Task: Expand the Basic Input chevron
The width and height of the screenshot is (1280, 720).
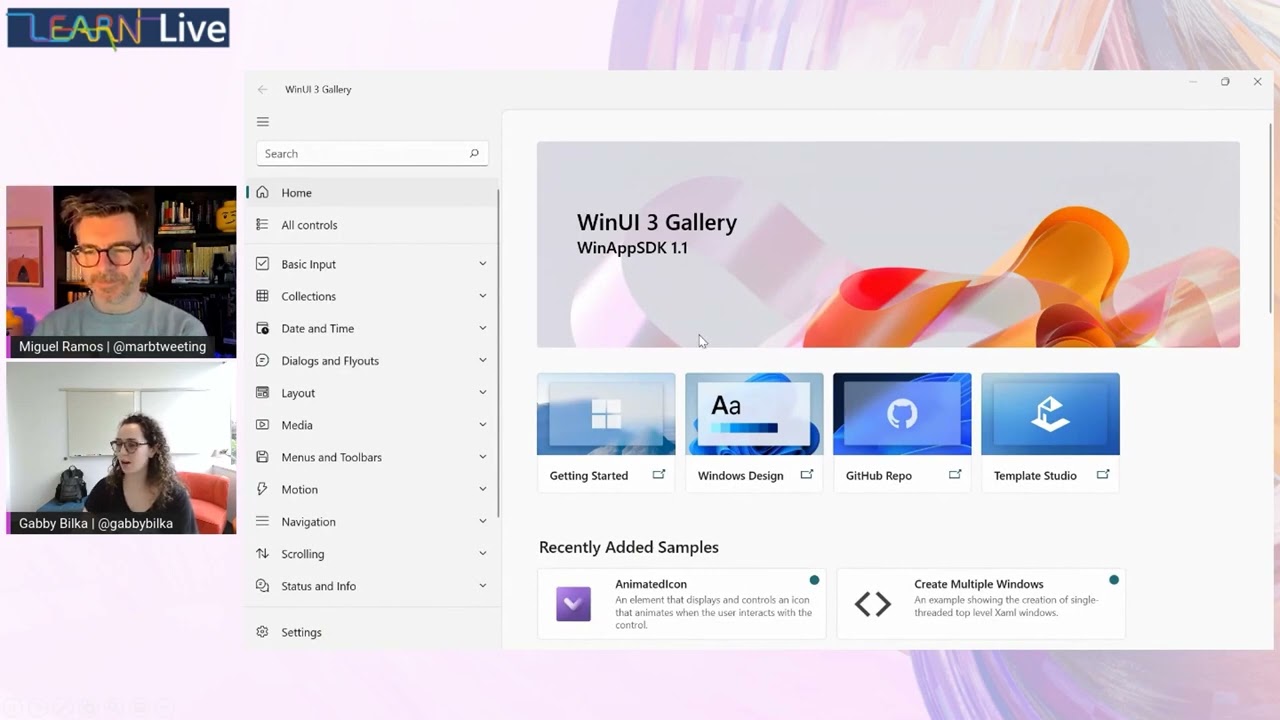Action: (482, 264)
